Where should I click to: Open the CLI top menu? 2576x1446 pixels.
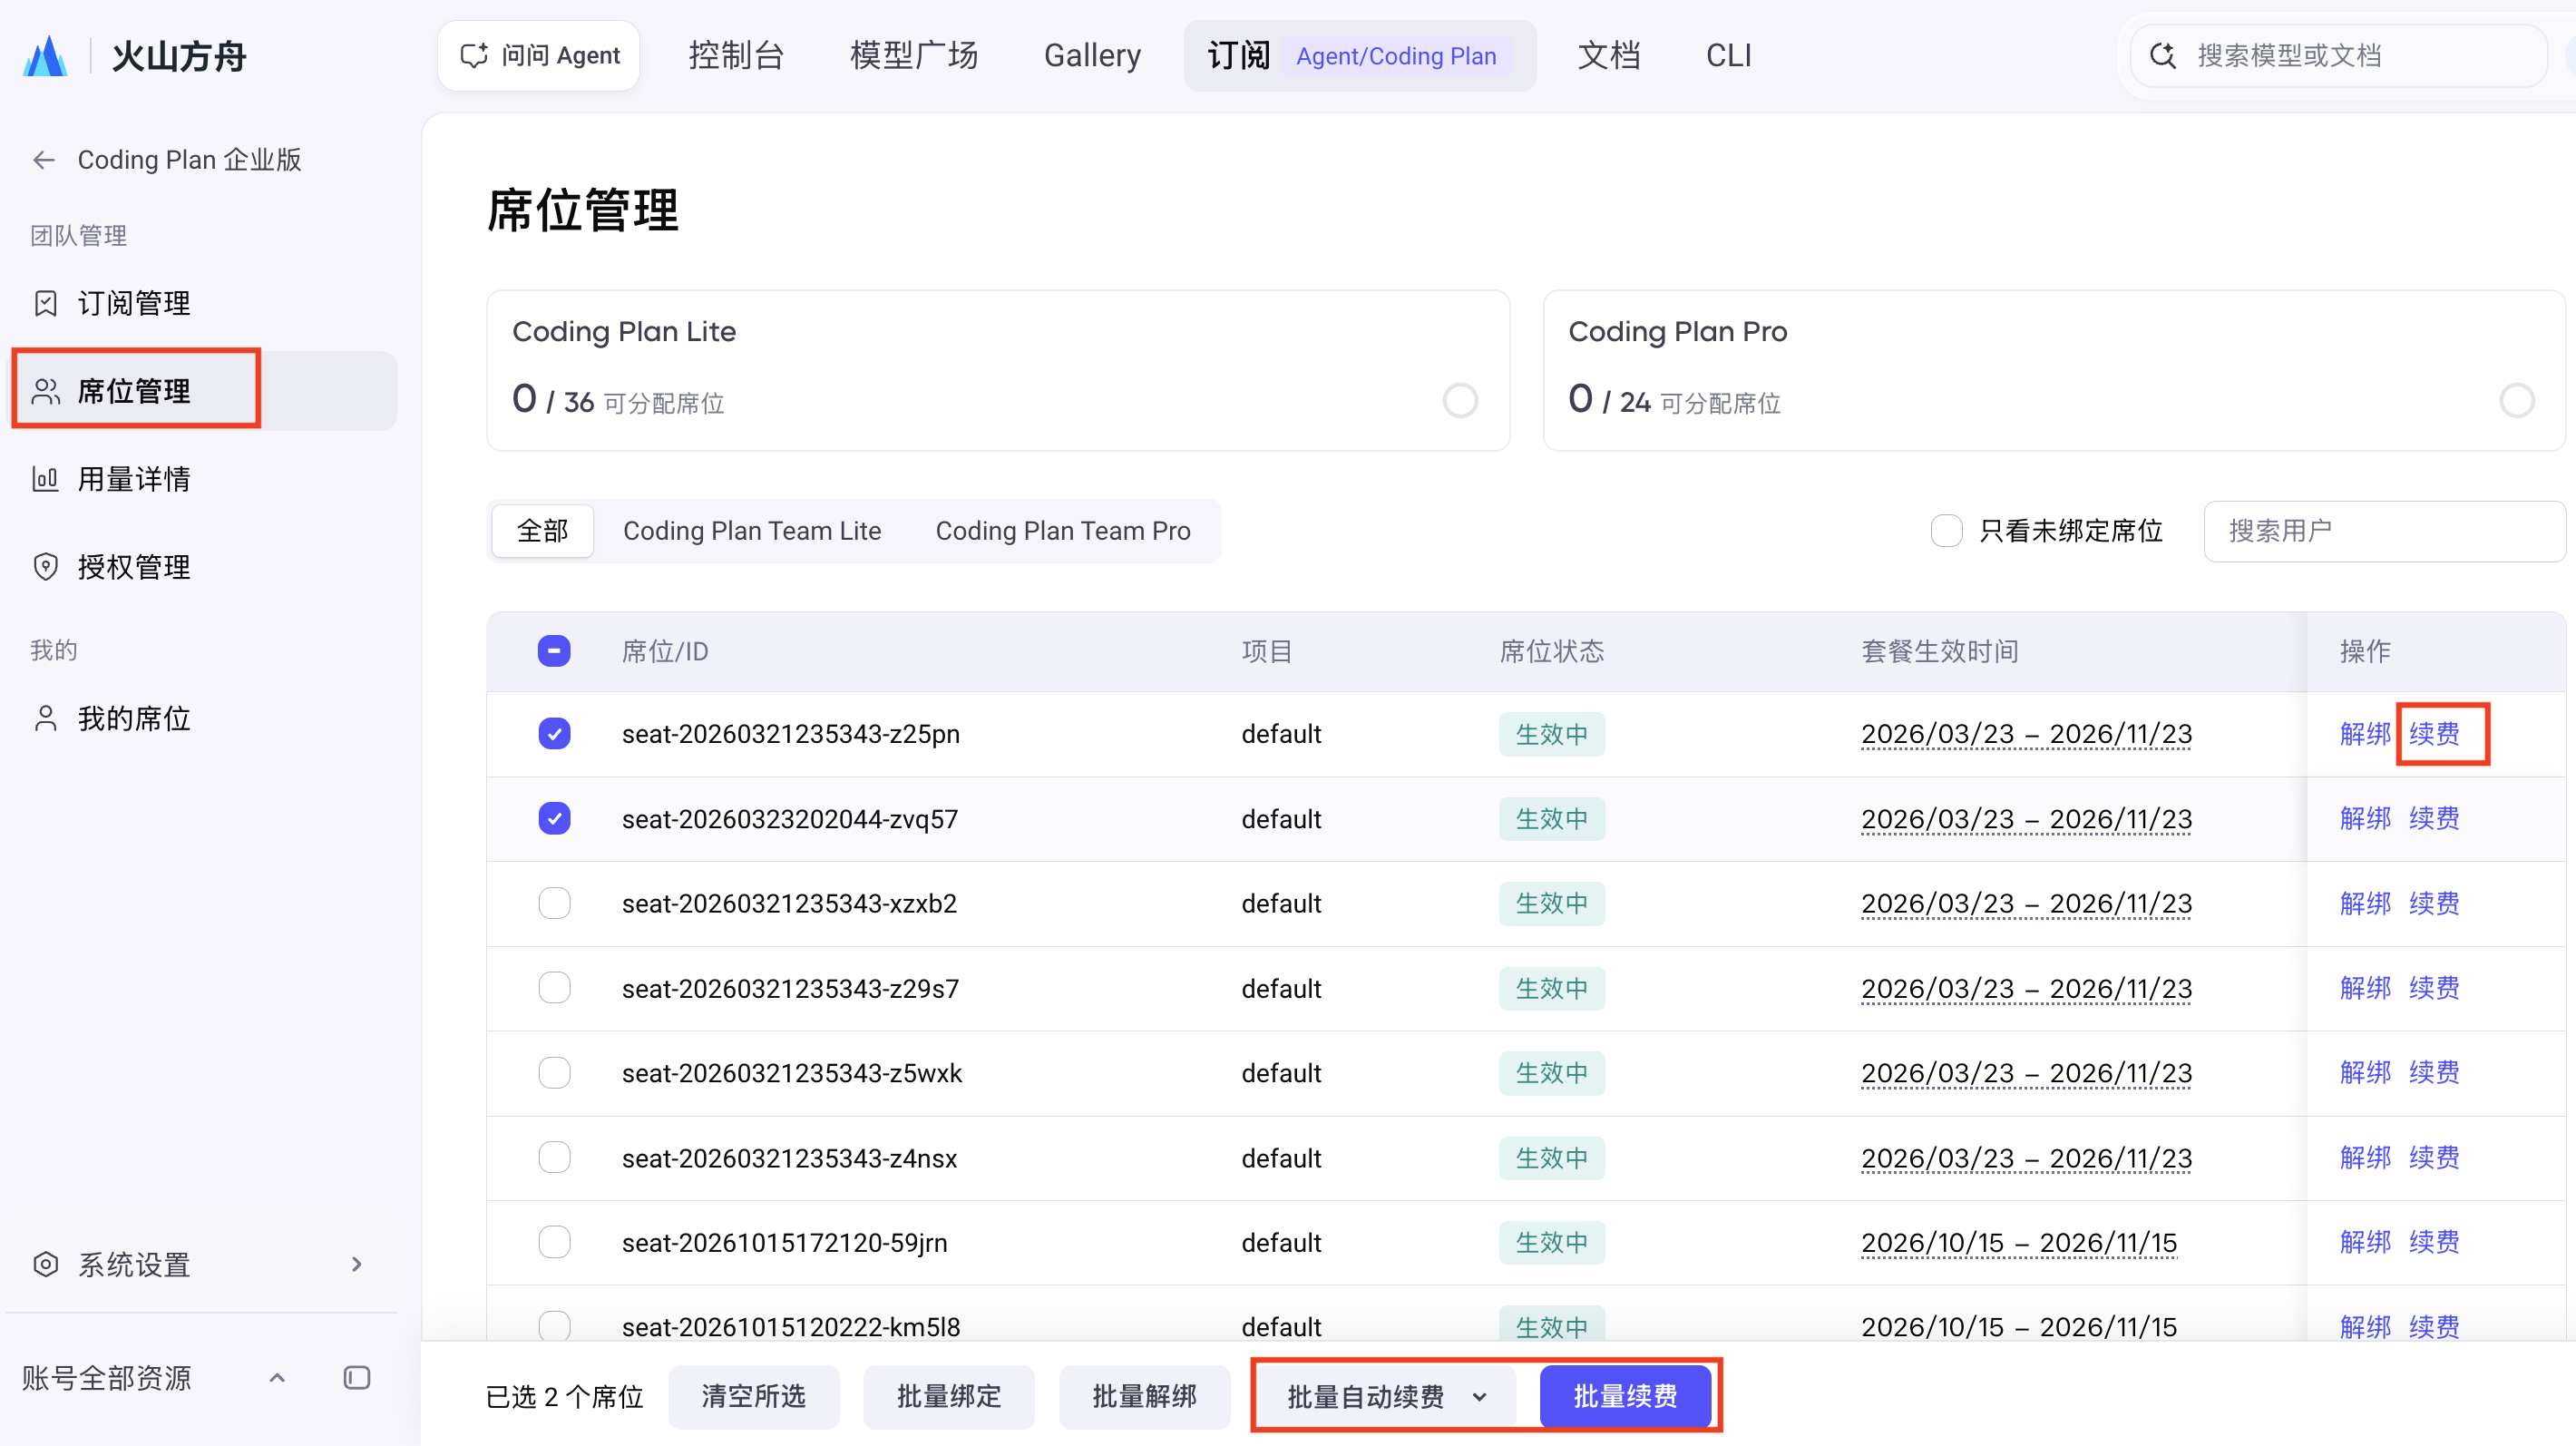[x=1729, y=56]
